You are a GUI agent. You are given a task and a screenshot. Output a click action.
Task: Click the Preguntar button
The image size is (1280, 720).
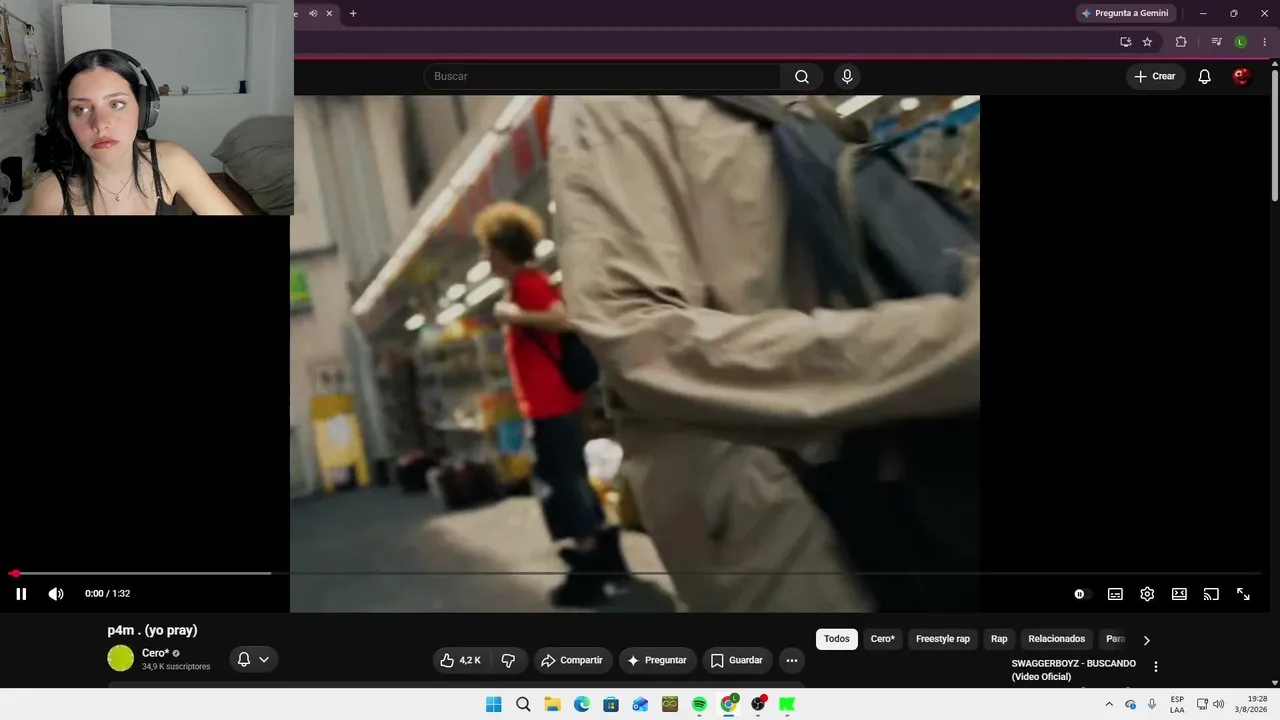click(x=658, y=660)
